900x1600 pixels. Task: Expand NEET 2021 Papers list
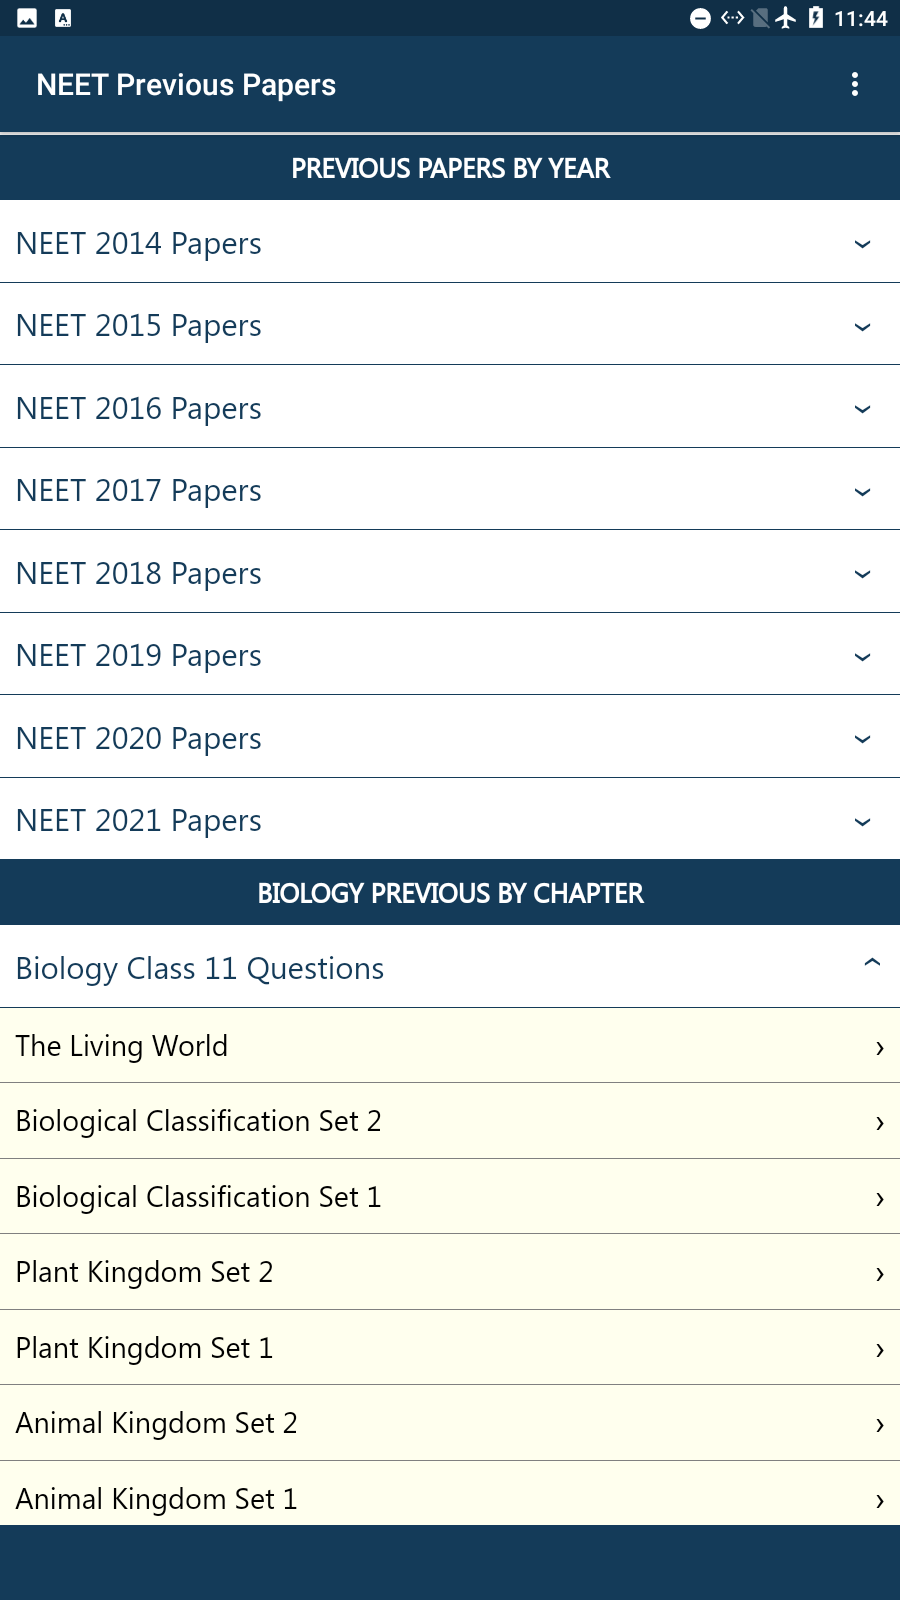(450, 819)
